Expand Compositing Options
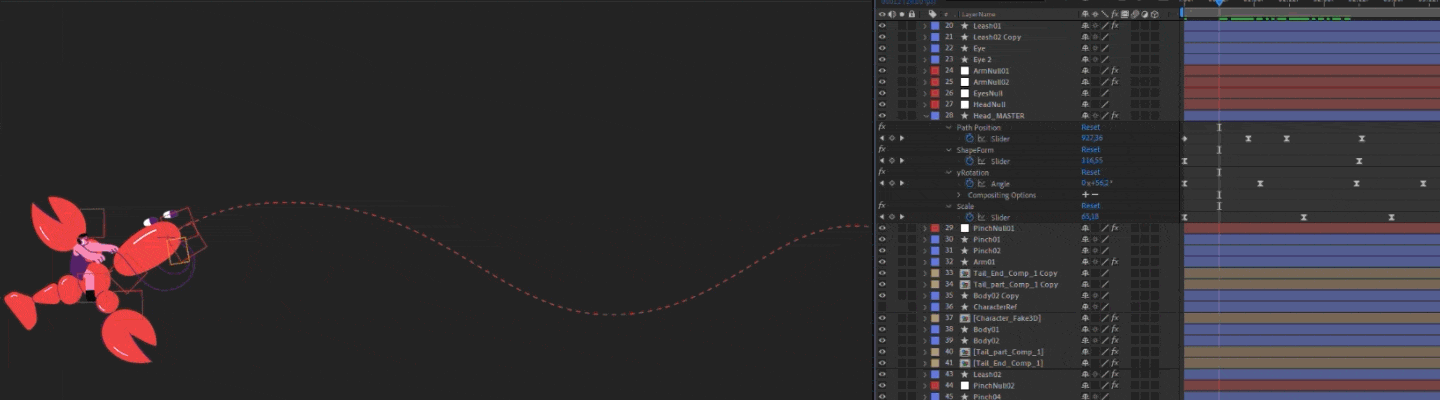 tap(958, 194)
